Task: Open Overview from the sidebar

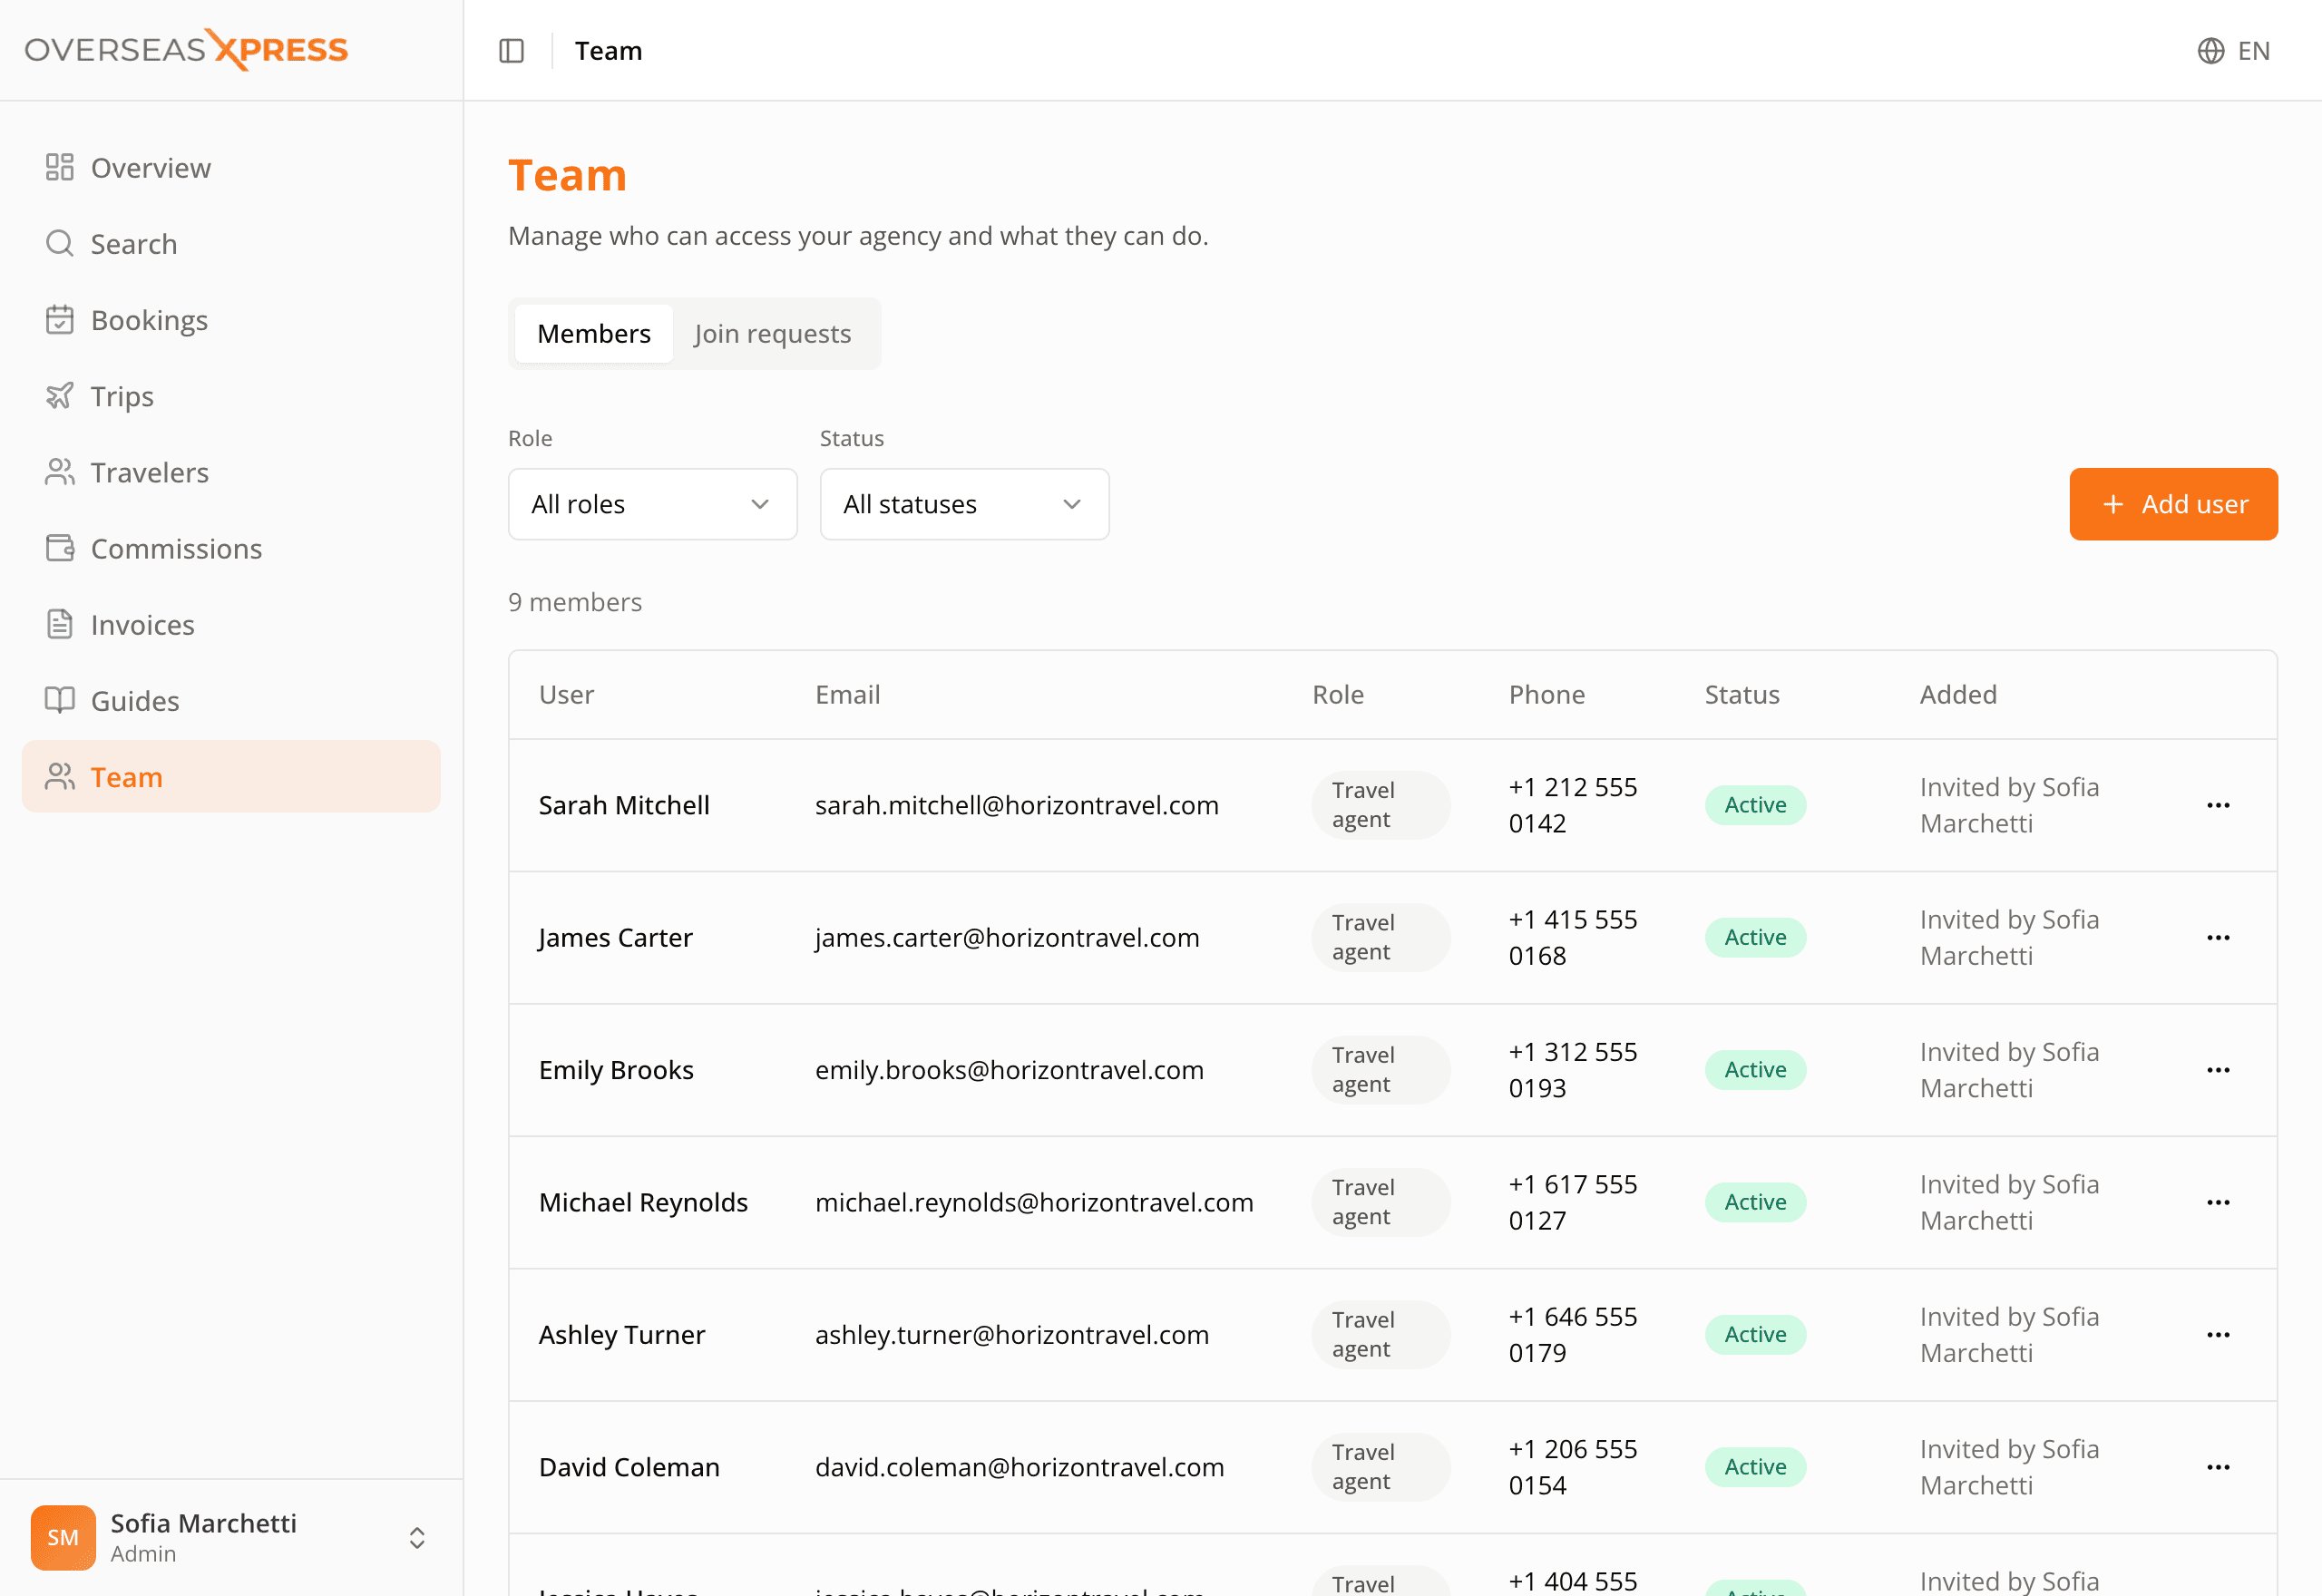Action: [x=231, y=168]
